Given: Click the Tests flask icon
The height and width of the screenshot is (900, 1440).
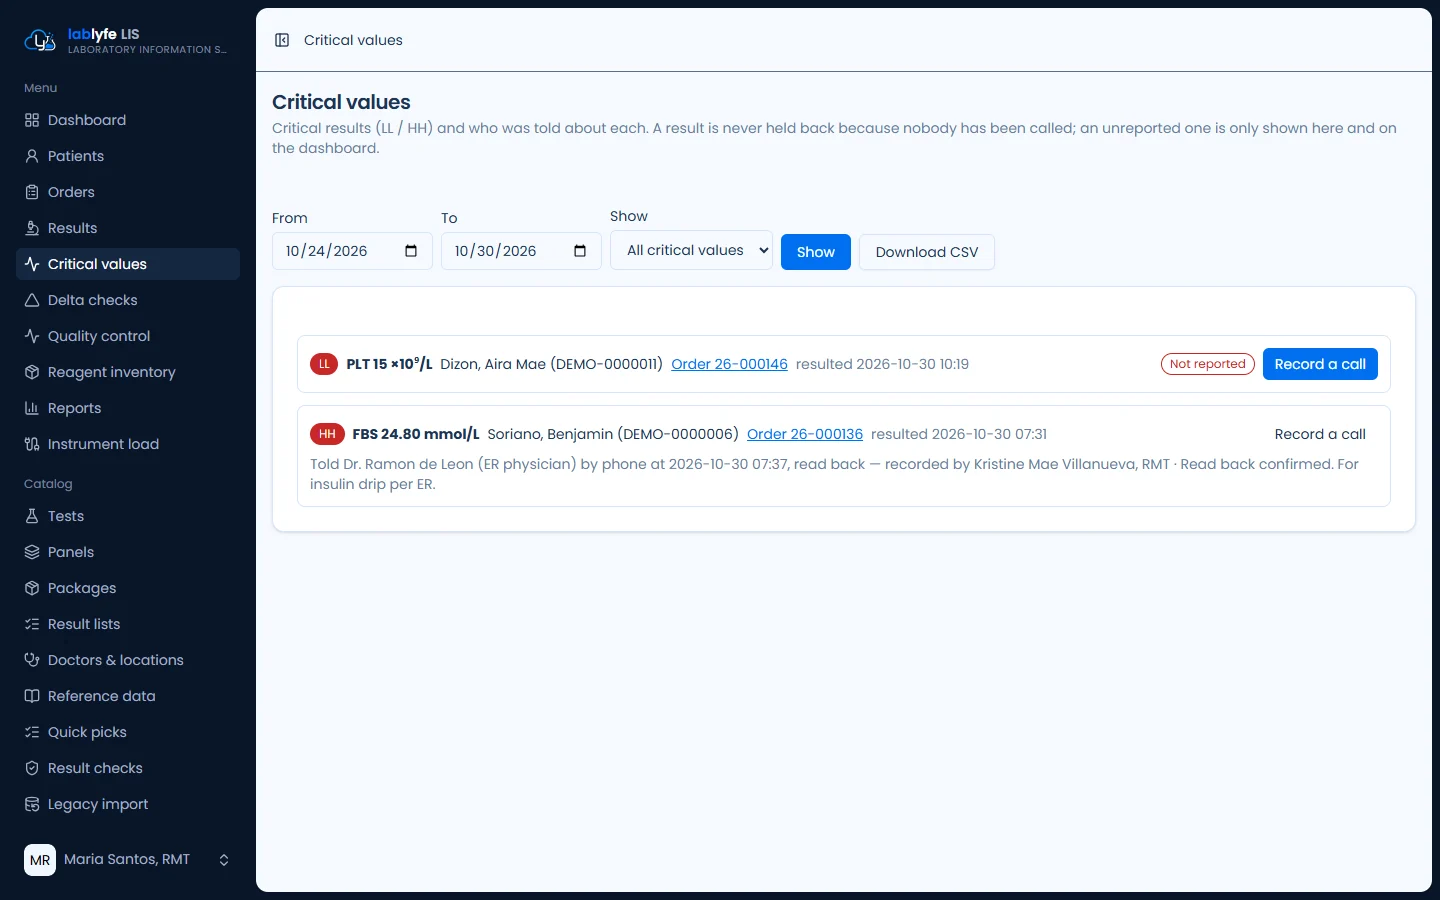Looking at the screenshot, I should point(32,516).
